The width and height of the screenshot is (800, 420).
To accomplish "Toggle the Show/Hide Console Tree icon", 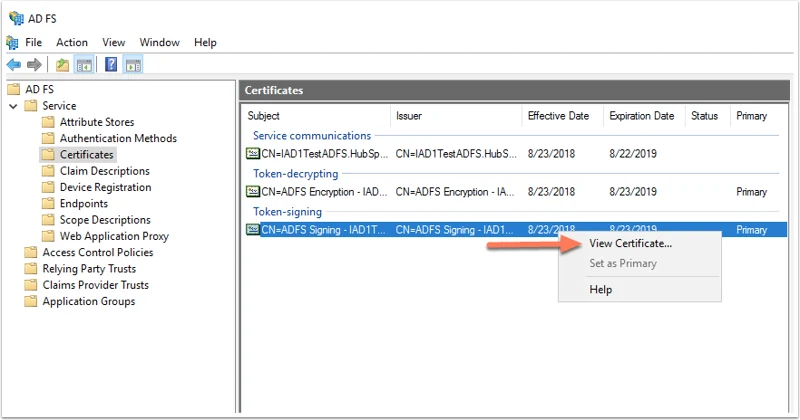I will [x=84, y=65].
